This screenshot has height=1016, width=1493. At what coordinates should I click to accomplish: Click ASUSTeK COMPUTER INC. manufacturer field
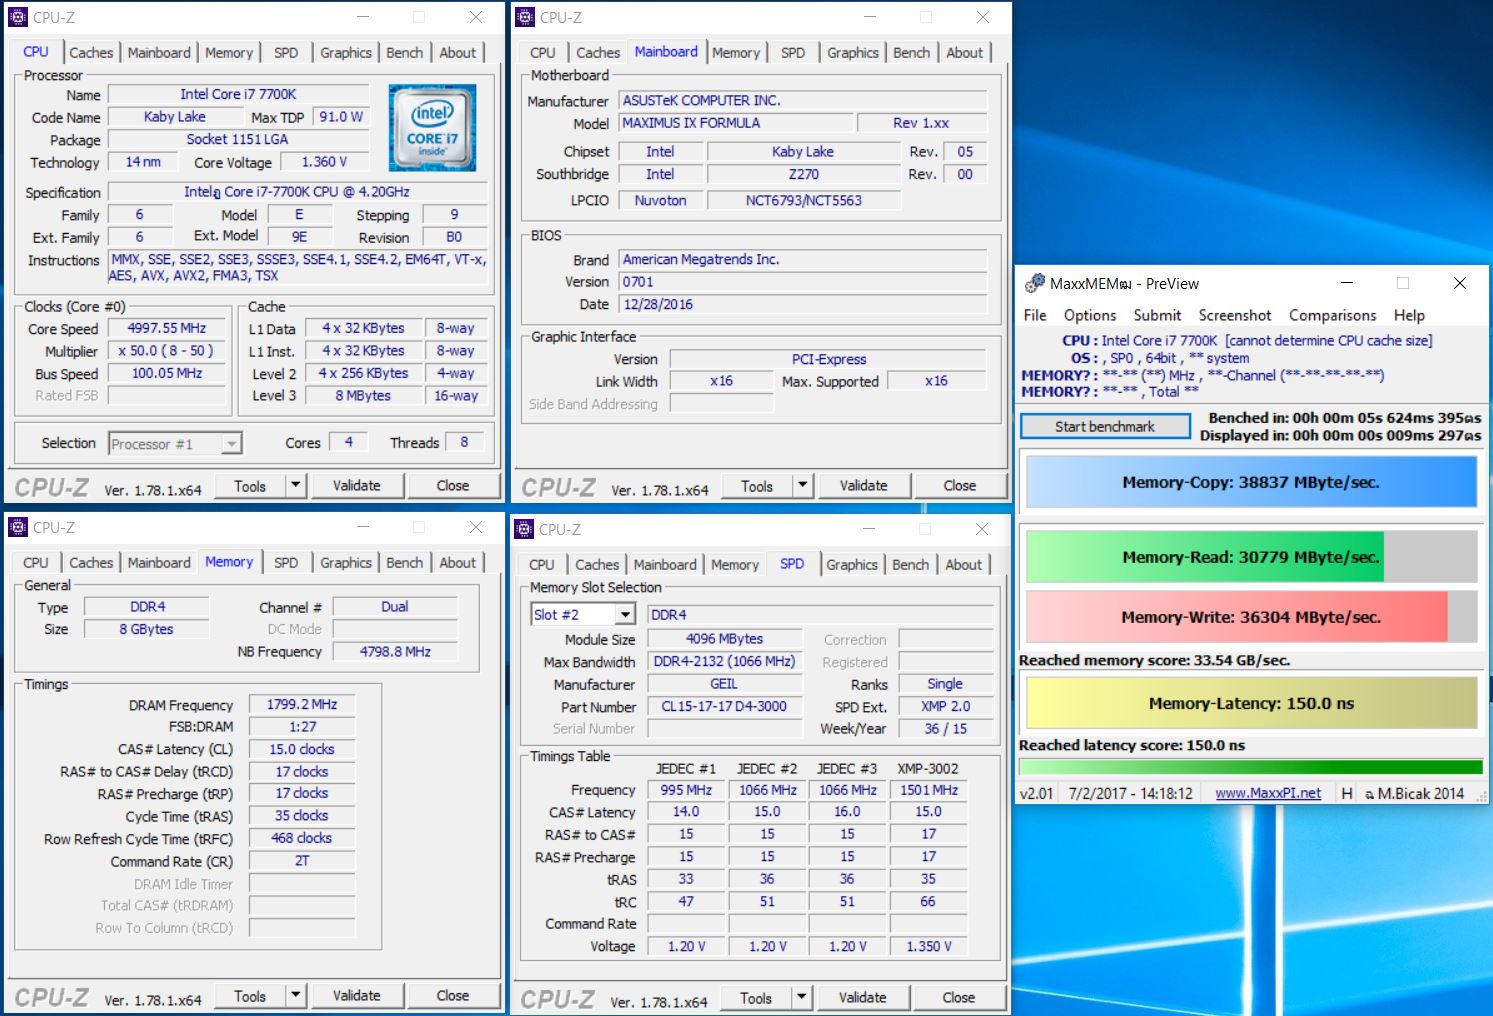point(803,101)
